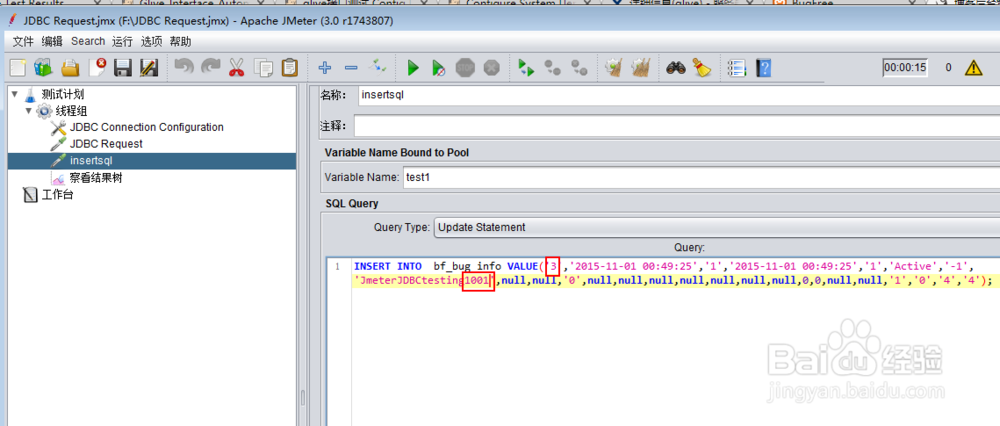1000x426 pixels.
Task: Select JDBC Request tree node
Action: (x=106, y=144)
